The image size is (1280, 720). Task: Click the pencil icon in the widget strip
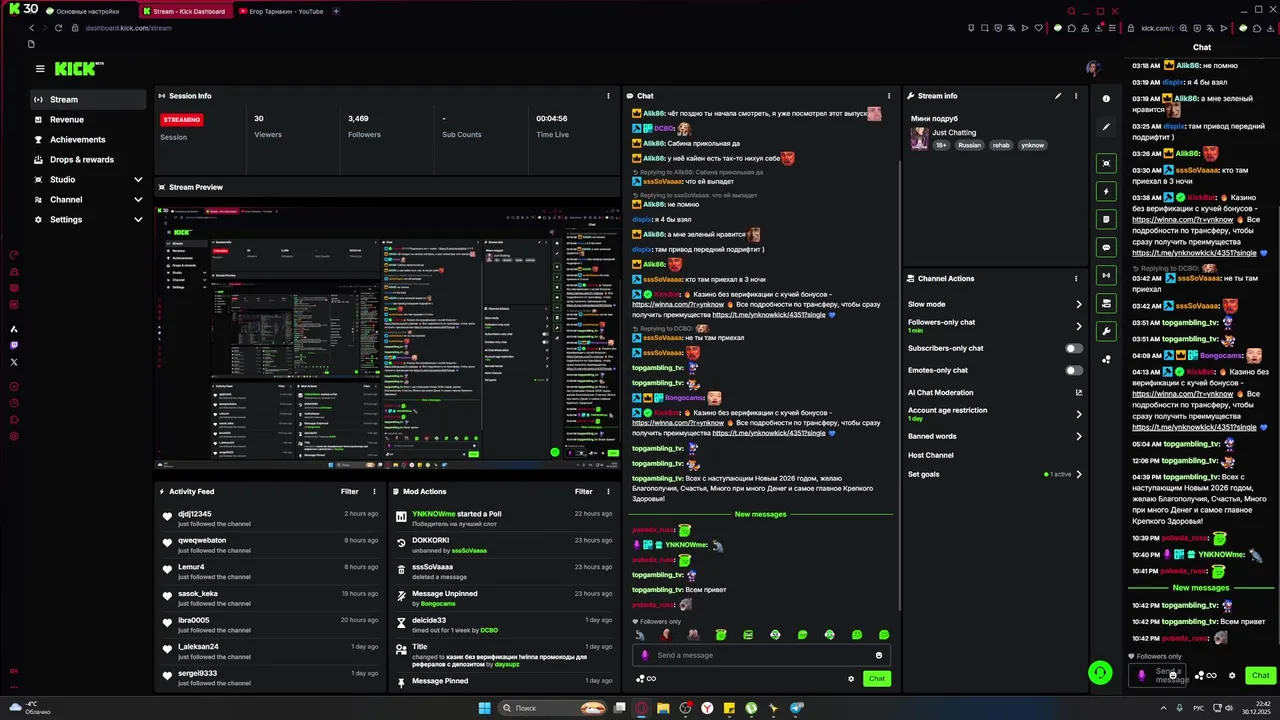click(x=1106, y=127)
